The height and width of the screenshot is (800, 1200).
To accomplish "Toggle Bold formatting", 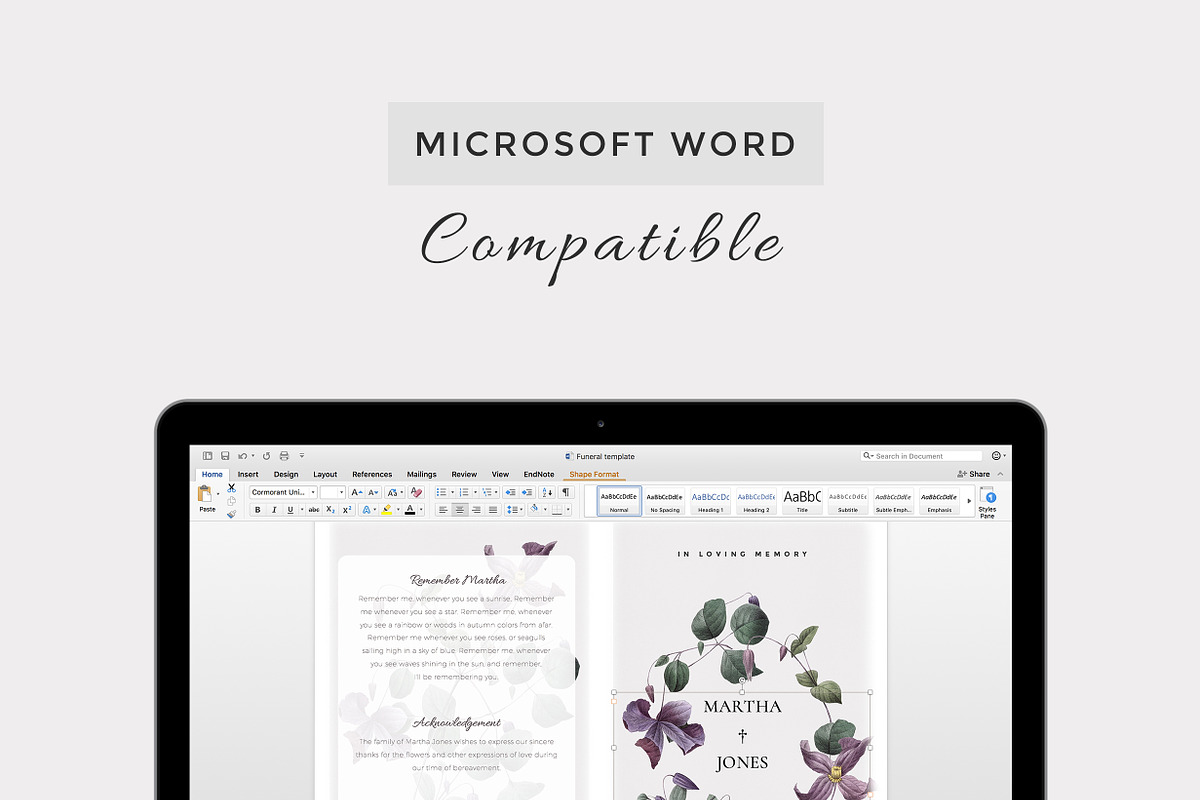I will [x=258, y=510].
